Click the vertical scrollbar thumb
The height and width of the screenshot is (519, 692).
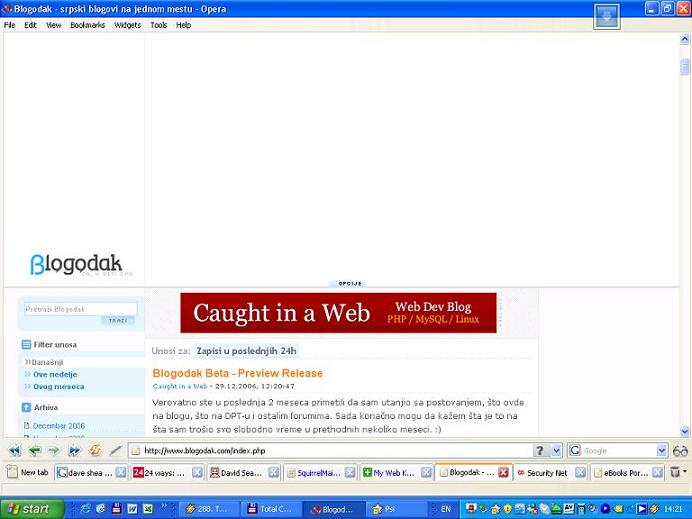coord(684,67)
